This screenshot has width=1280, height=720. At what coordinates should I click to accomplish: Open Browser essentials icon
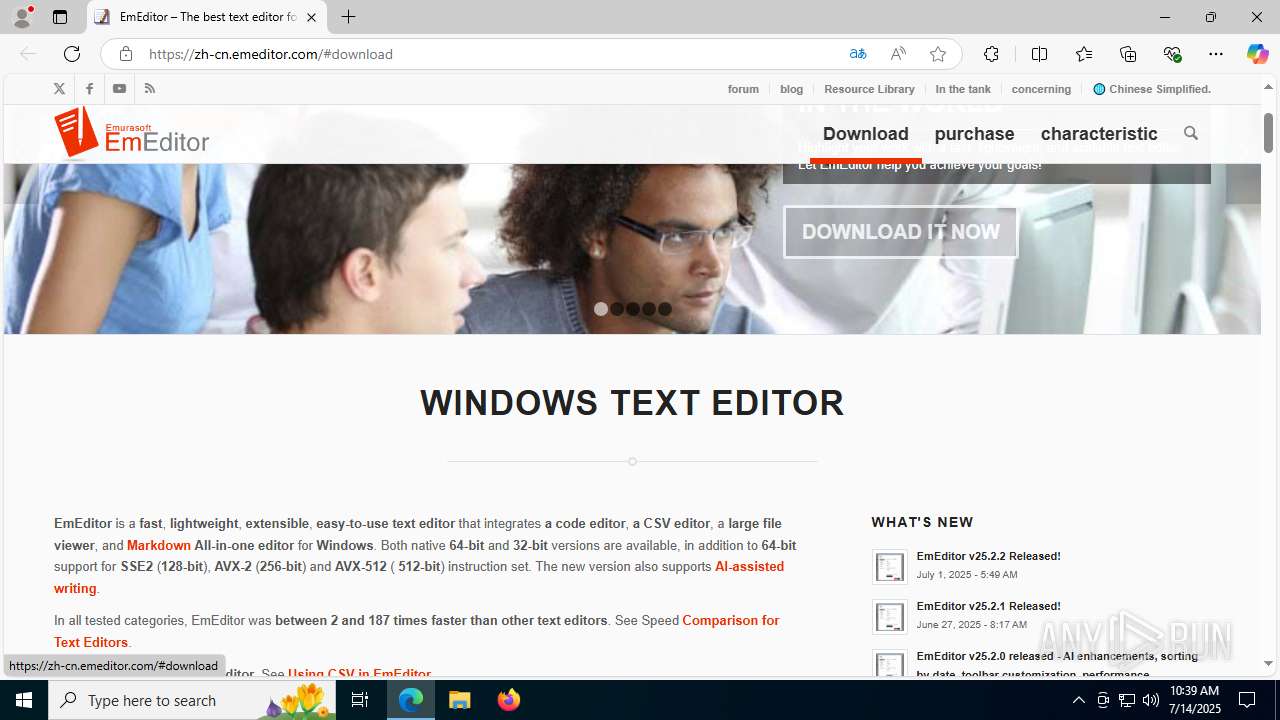1172,54
